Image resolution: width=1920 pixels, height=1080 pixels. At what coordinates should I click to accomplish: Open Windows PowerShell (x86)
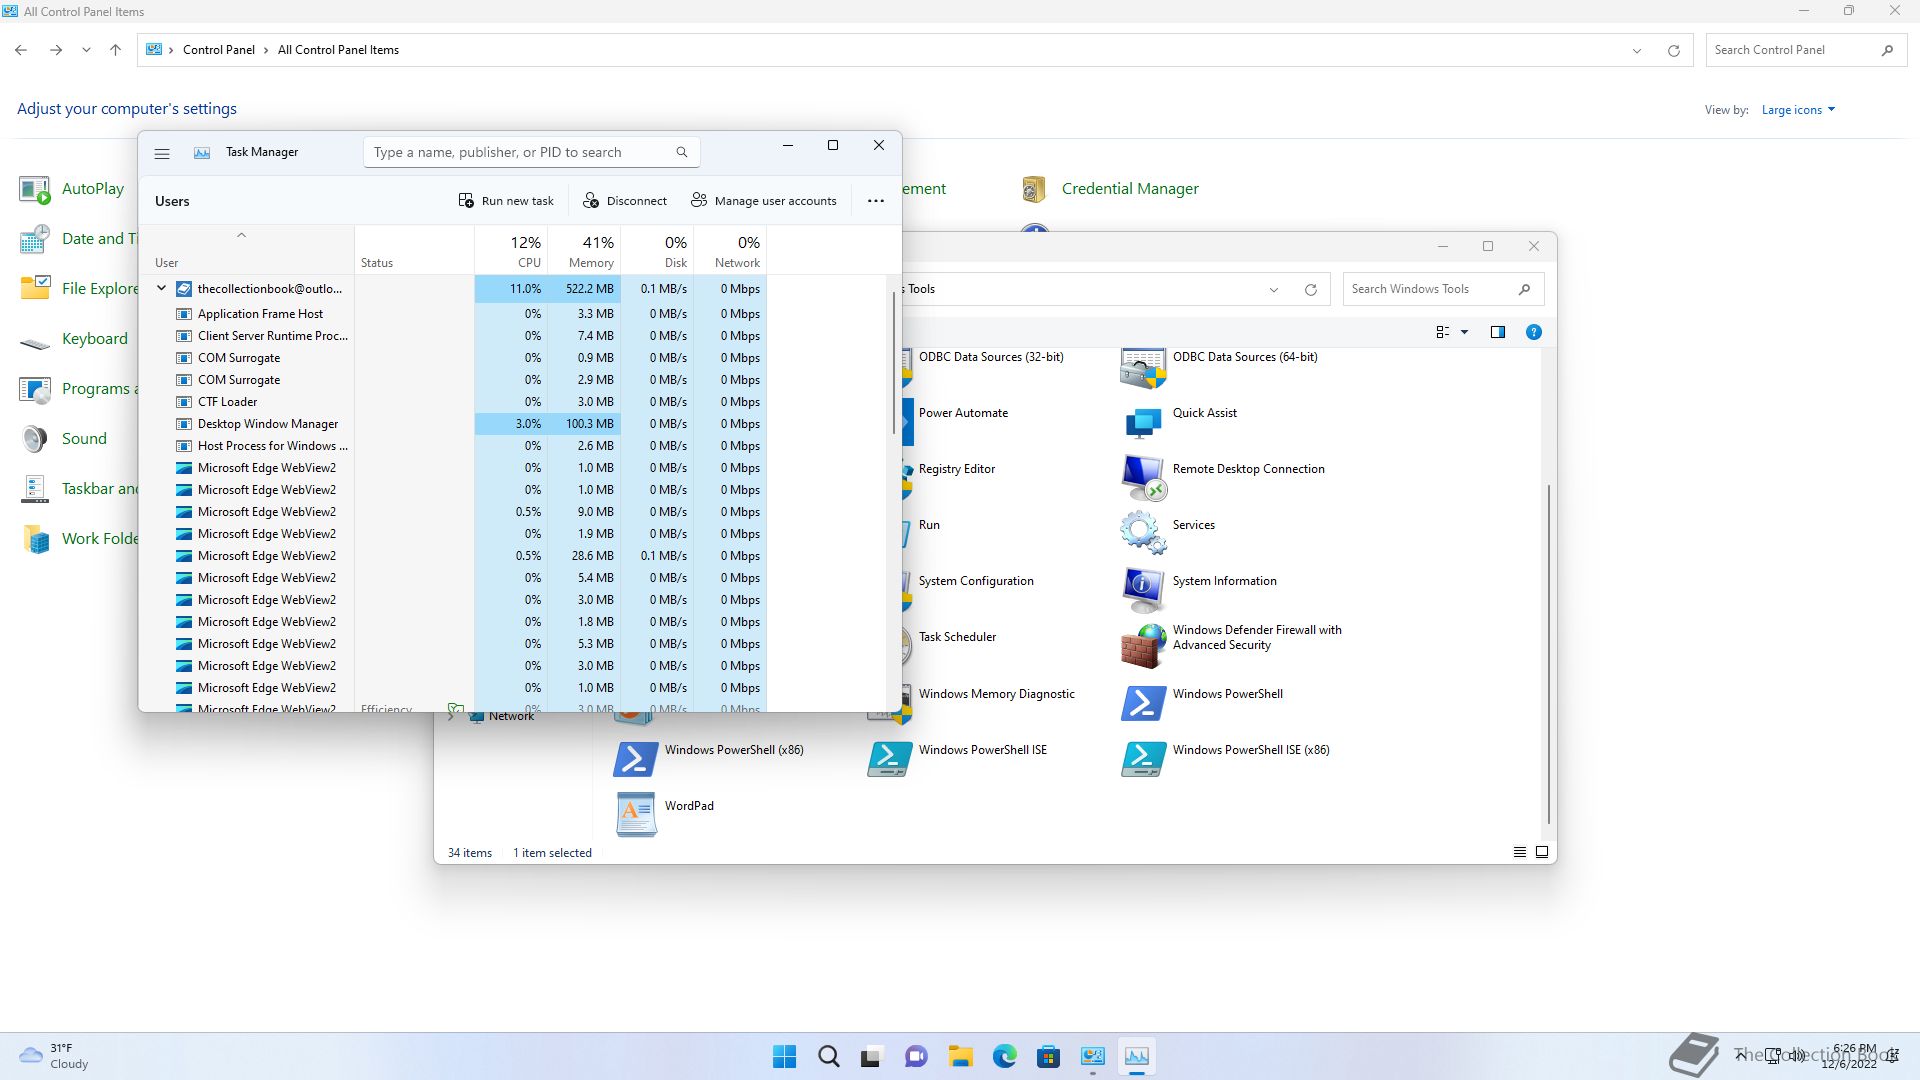[709, 759]
